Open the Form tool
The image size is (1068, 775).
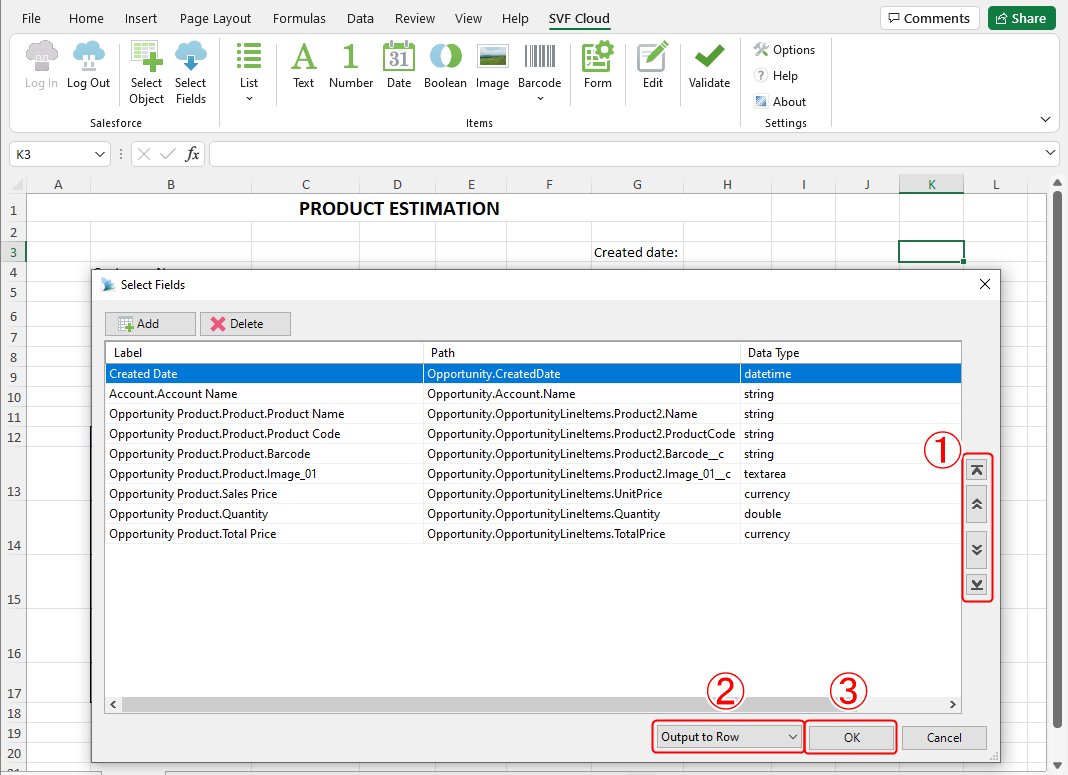point(597,65)
